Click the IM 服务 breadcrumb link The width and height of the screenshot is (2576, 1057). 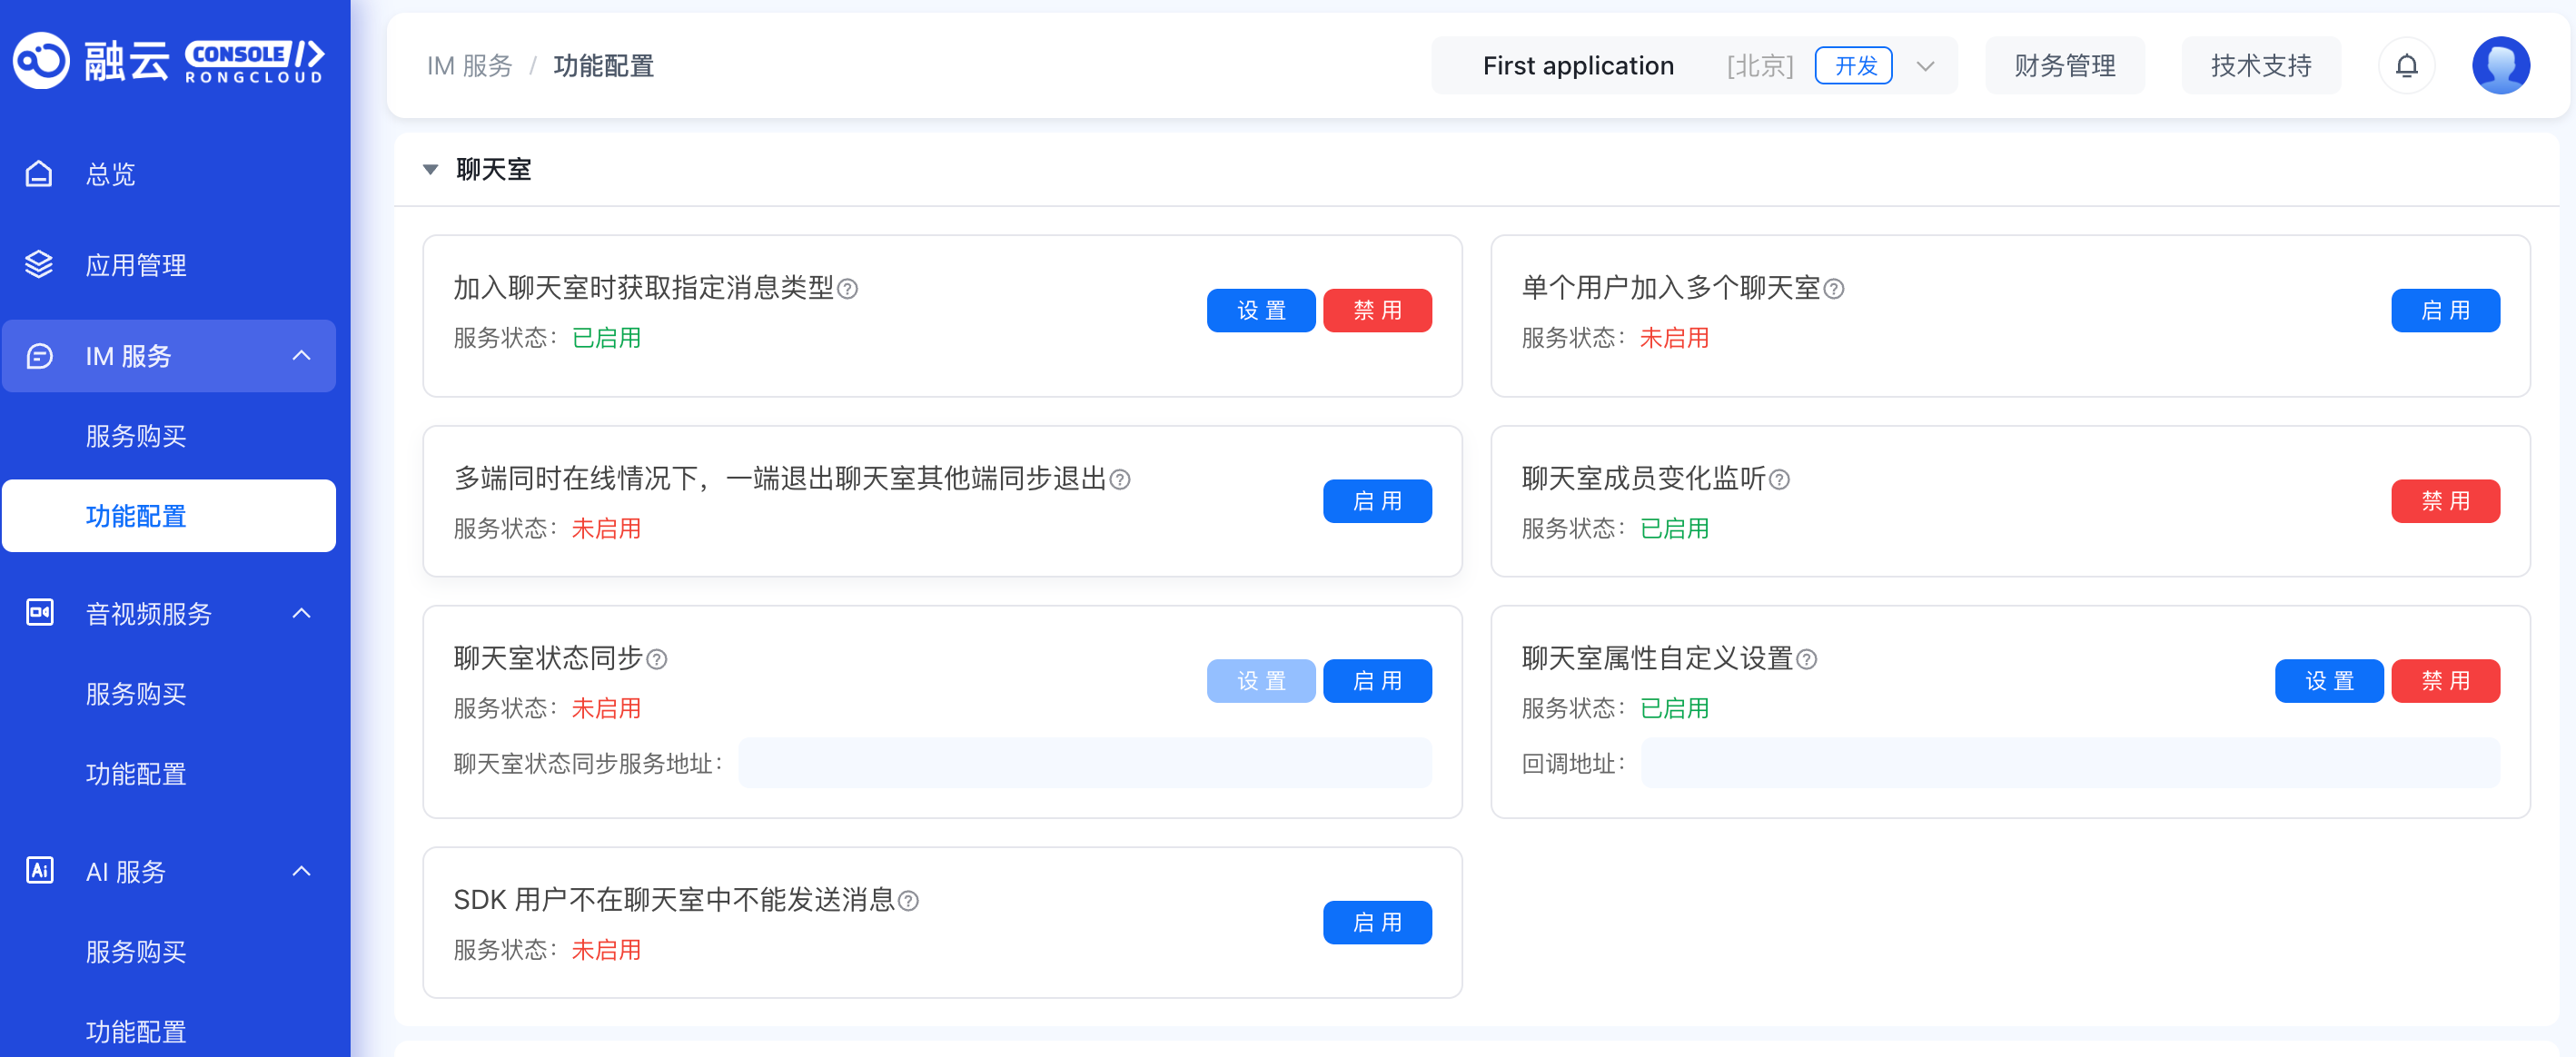[x=469, y=66]
